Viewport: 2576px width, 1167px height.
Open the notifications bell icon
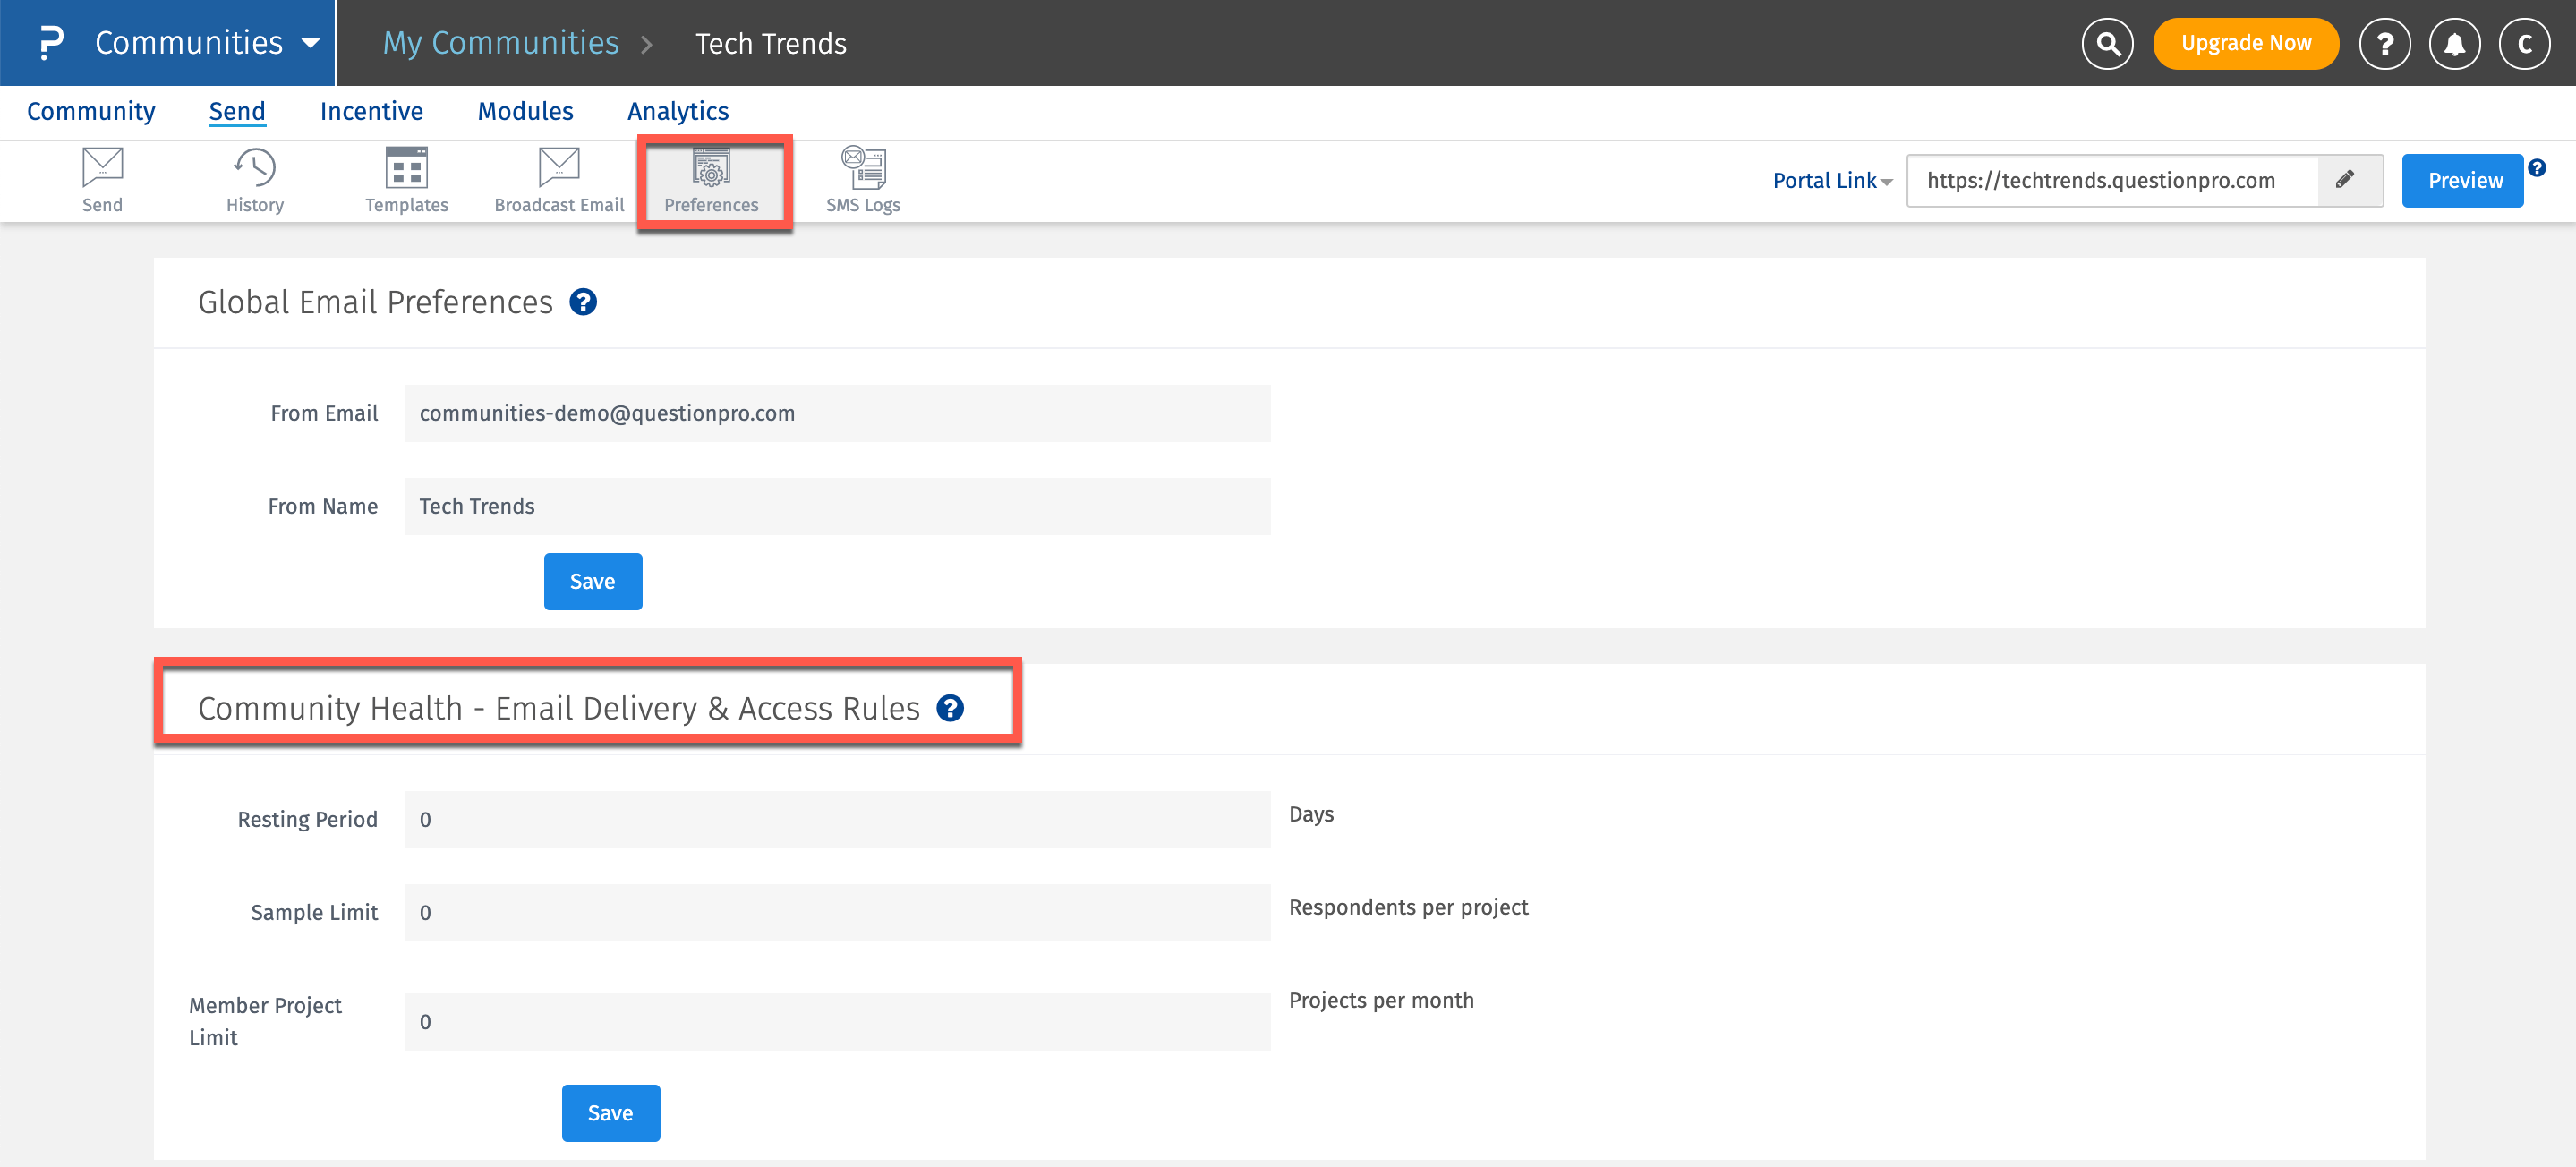2454,44
